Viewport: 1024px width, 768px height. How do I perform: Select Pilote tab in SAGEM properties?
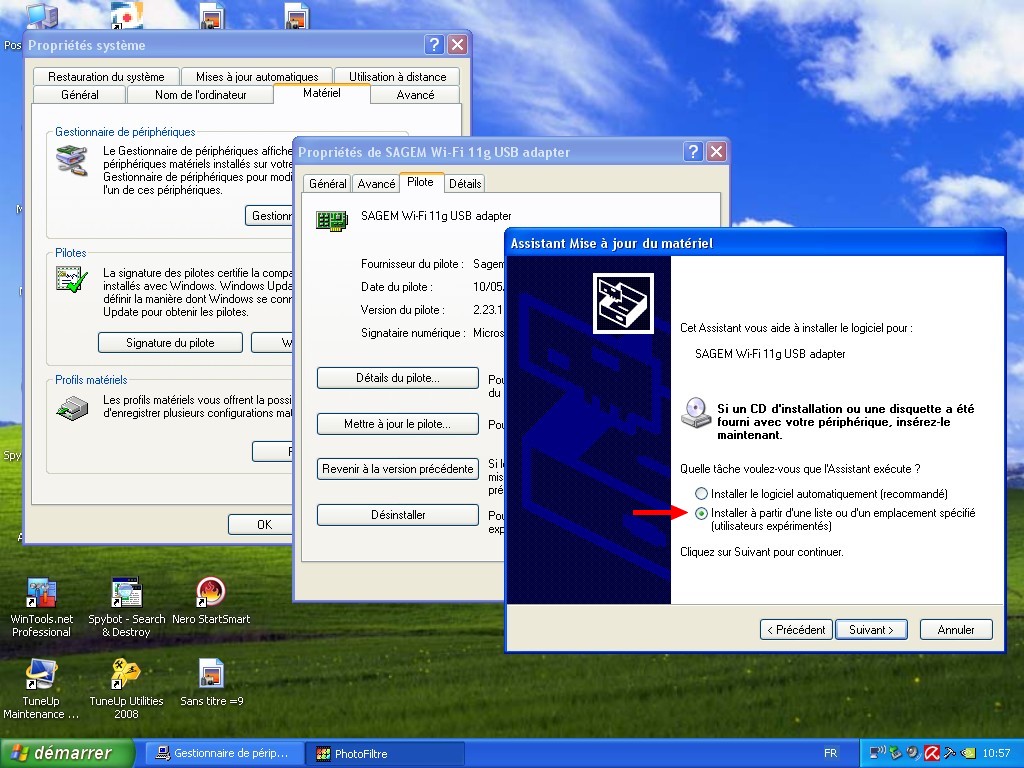420,182
